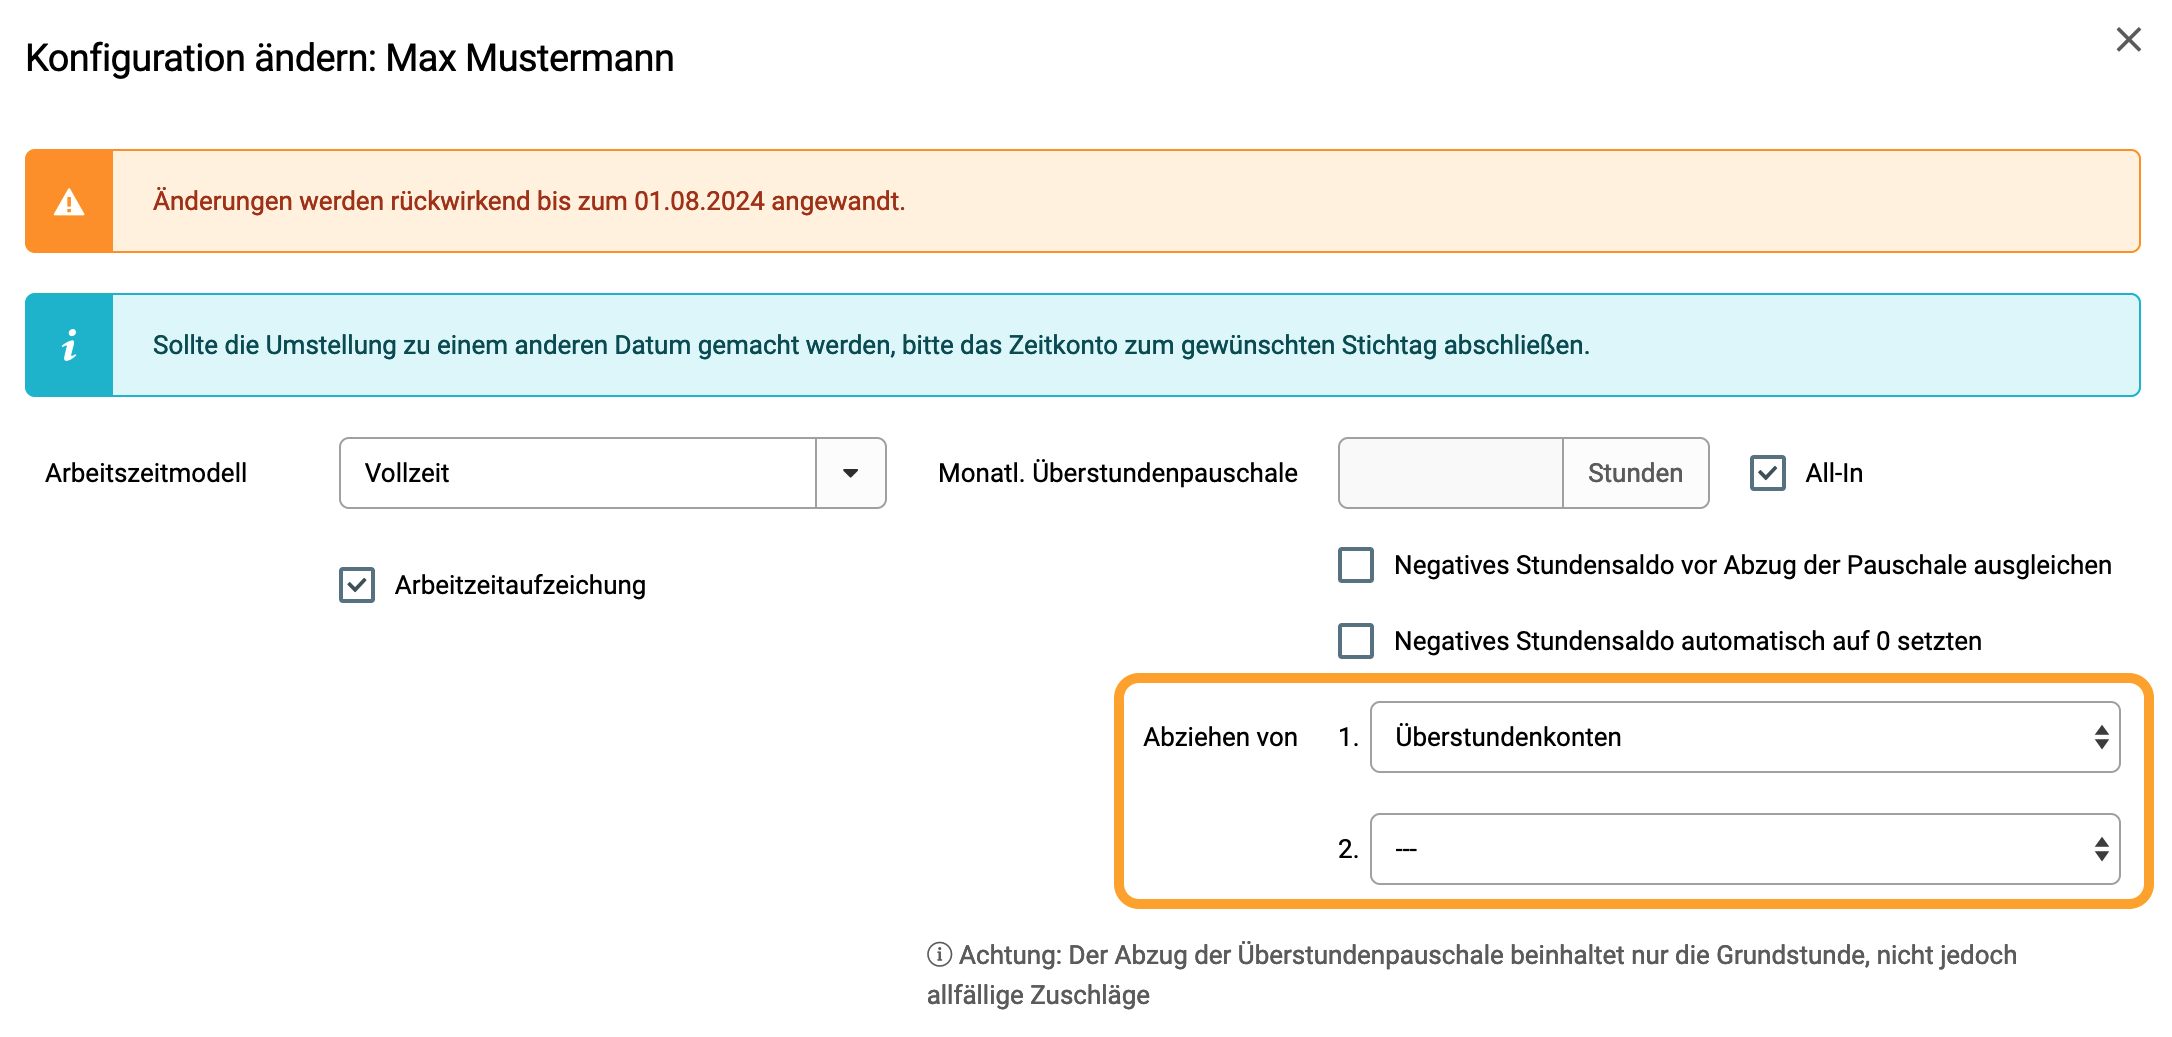
Task: Click the Stunden unit label
Action: click(x=1636, y=473)
